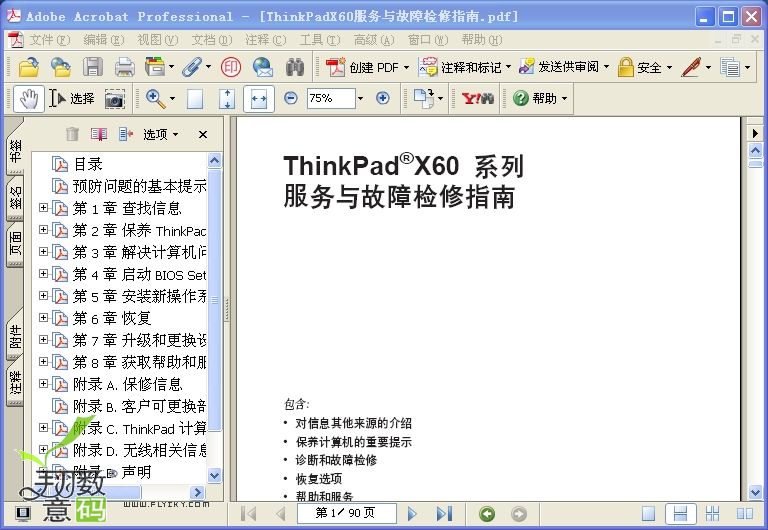The width and height of the screenshot is (768, 530).
Task: Switch to facing pages layout
Action: tap(744, 514)
